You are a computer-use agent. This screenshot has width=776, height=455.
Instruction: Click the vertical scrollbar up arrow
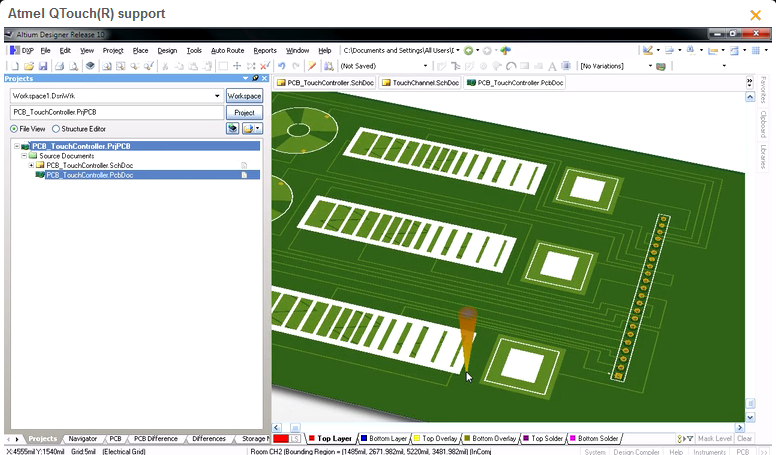pyautogui.click(x=750, y=97)
